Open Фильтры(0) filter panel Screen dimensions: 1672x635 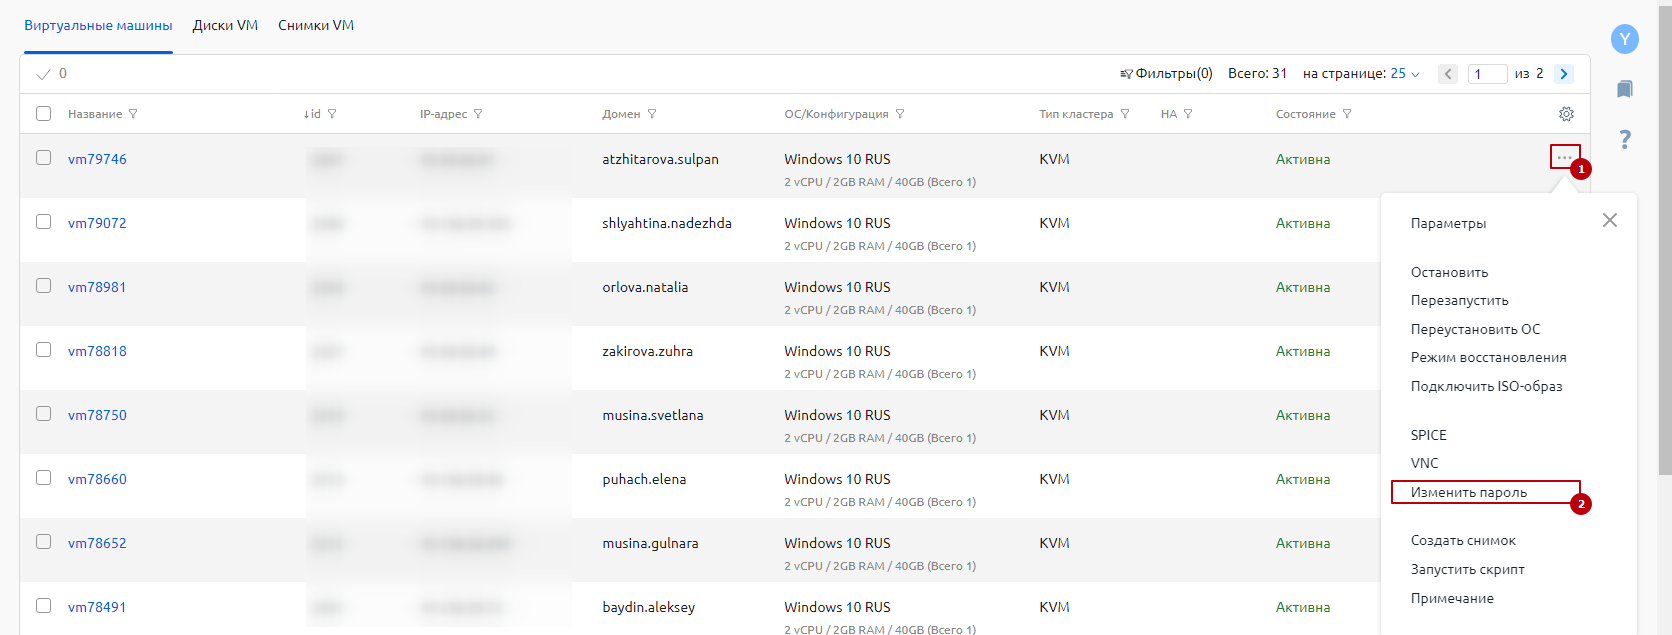[x=1166, y=74]
